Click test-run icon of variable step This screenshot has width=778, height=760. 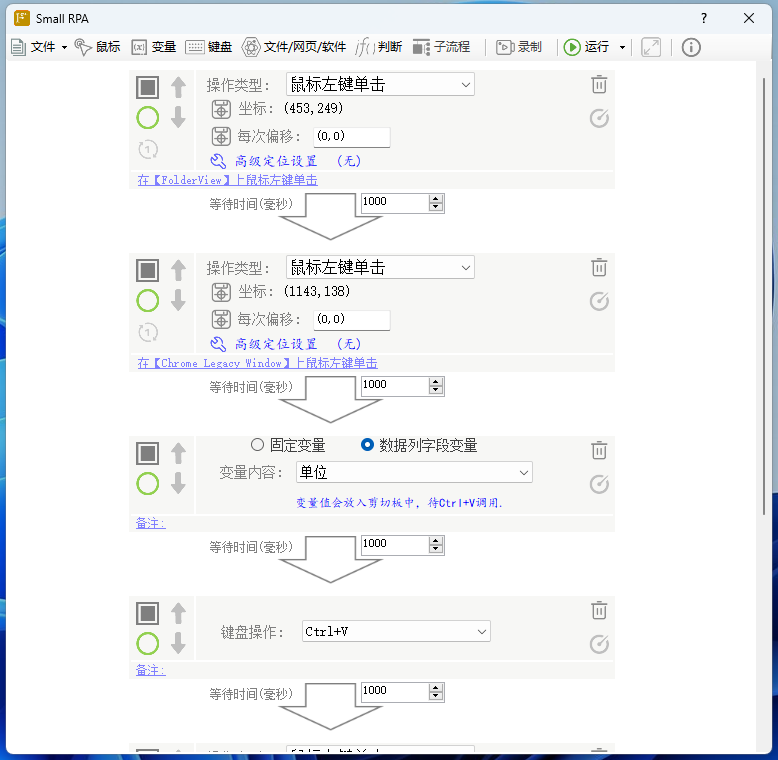pos(599,484)
